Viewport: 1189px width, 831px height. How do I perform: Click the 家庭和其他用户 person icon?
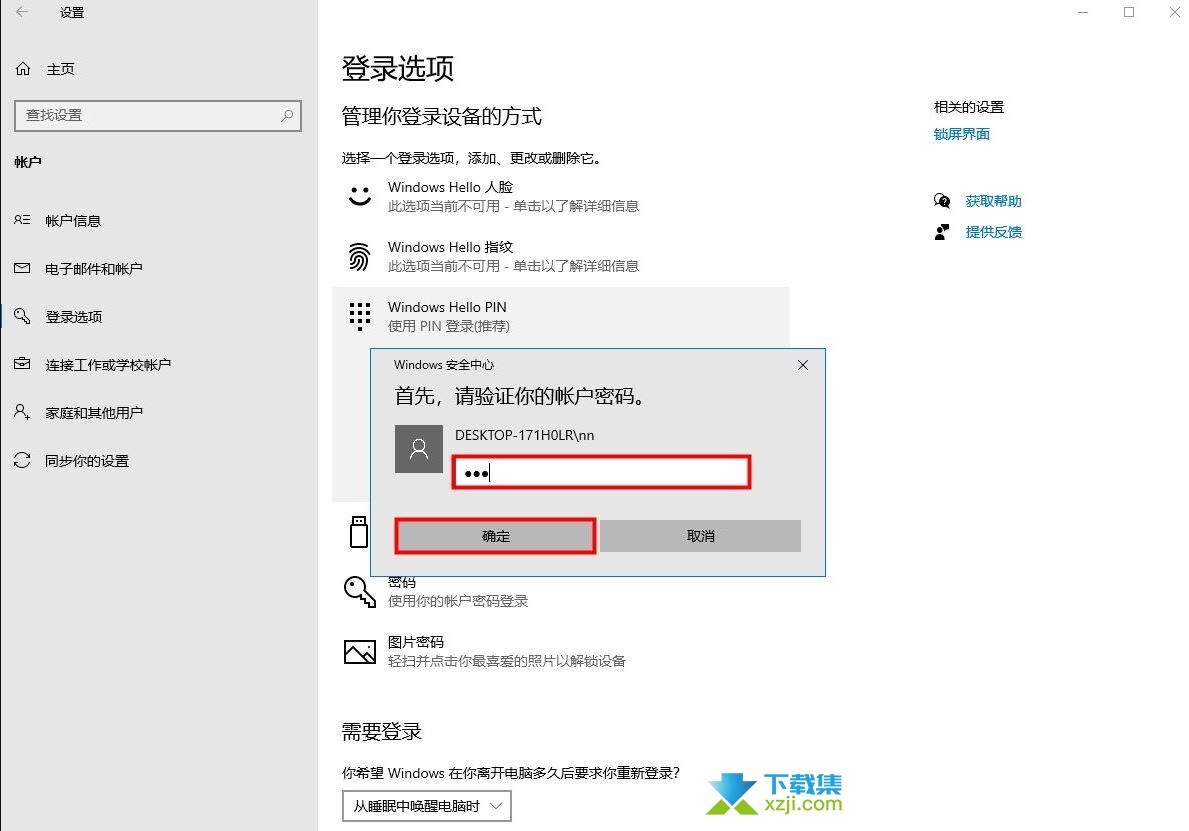[x=22, y=412]
